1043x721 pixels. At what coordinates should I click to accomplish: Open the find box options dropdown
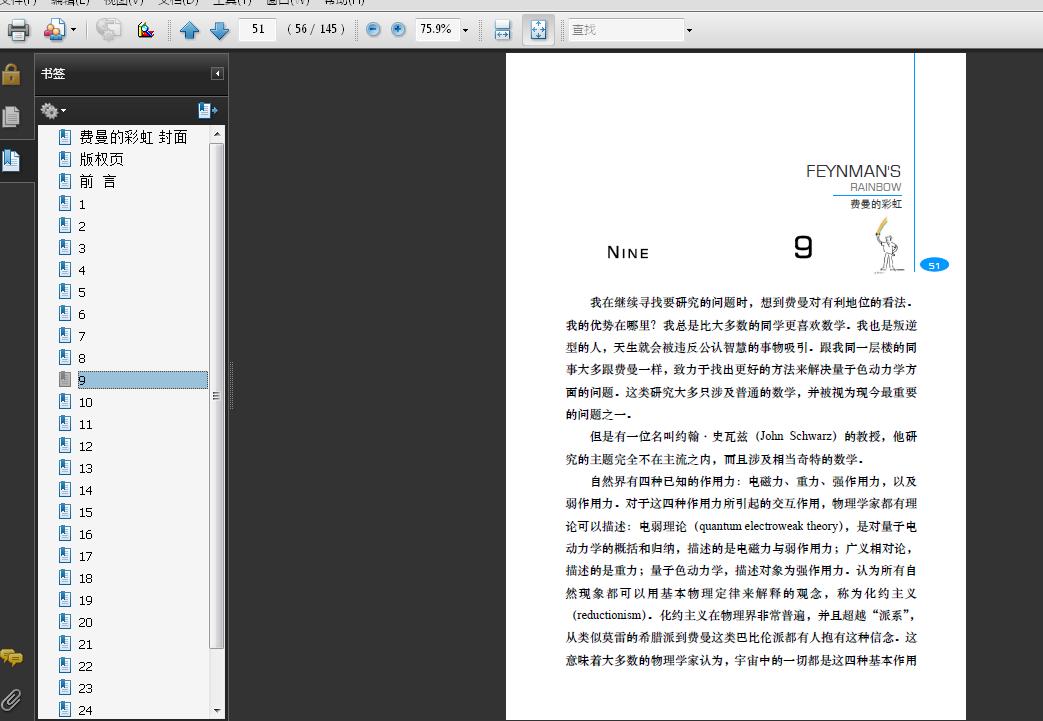point(689,30)
